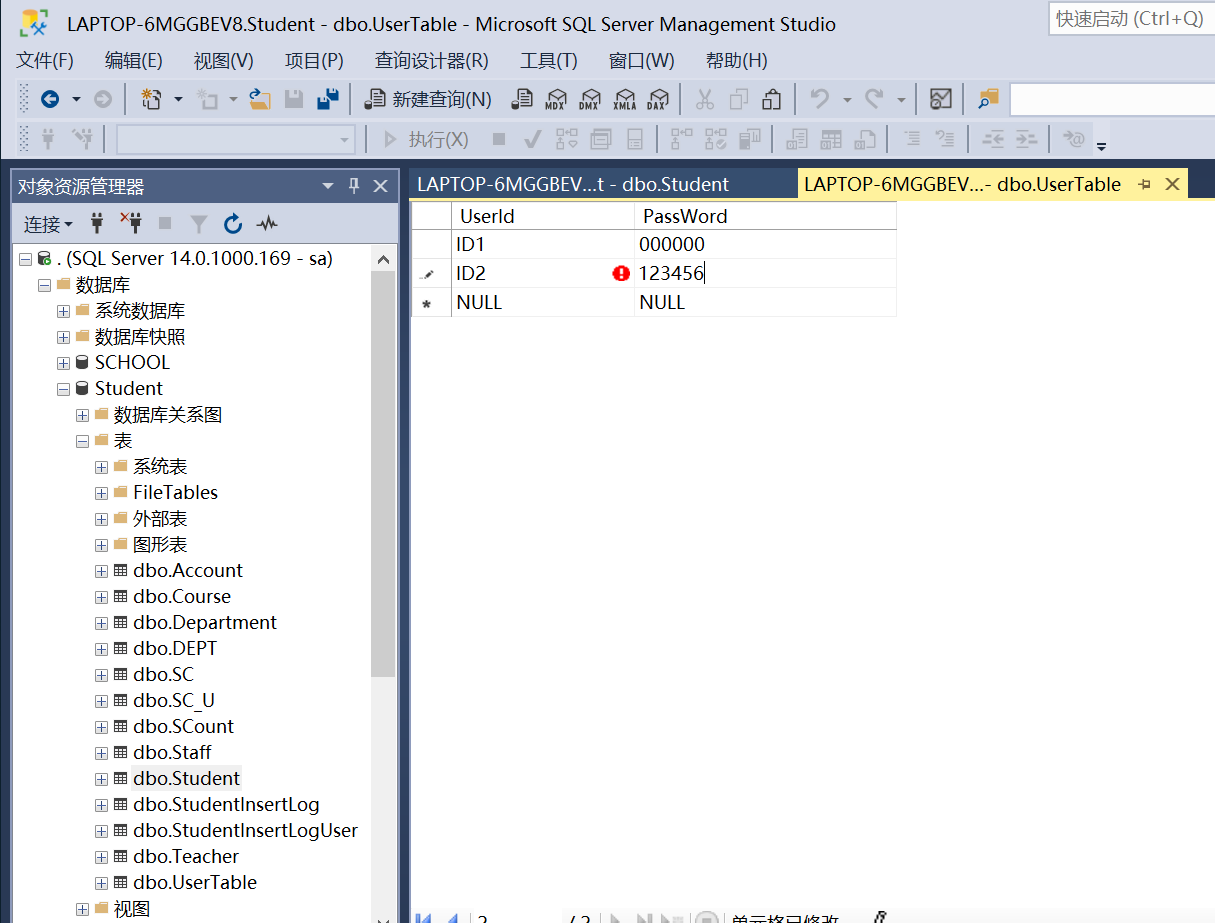Viewport: 1215px width, 923px height.
Task: Click the UserId column header
Action: tap(543, 216)
